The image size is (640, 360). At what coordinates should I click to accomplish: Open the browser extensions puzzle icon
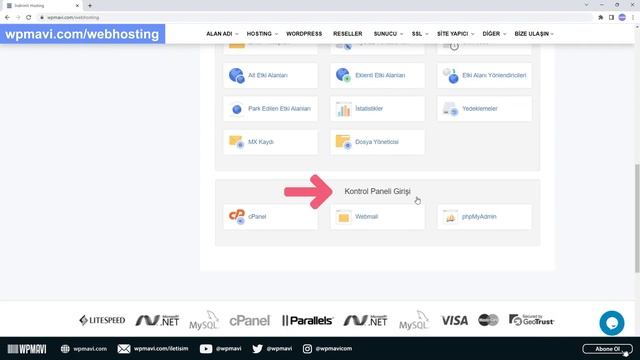pyautogui.click(x=600, y=18)
